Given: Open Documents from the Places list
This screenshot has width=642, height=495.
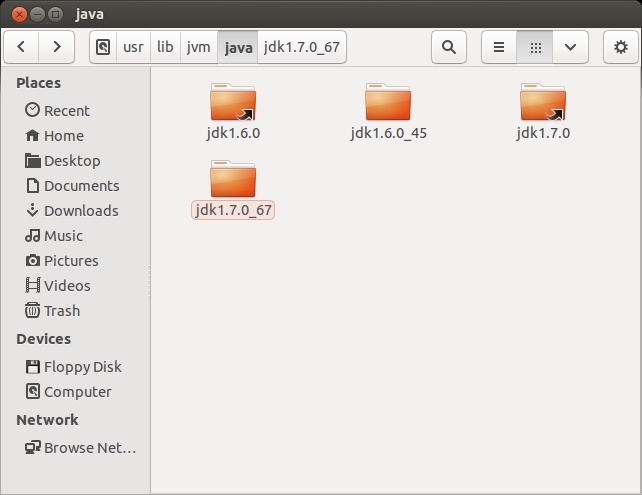Looking at the screenshot, I should 81,186.
